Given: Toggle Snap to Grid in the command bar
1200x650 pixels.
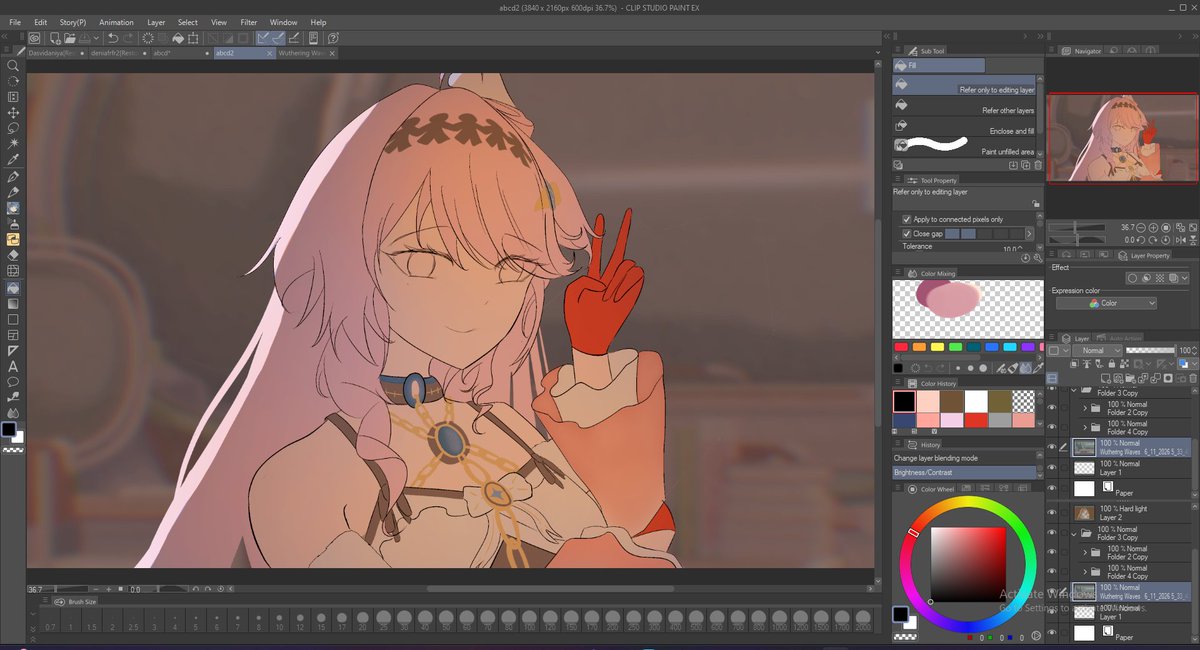Looking at the screenshot, I should (294, 38).
